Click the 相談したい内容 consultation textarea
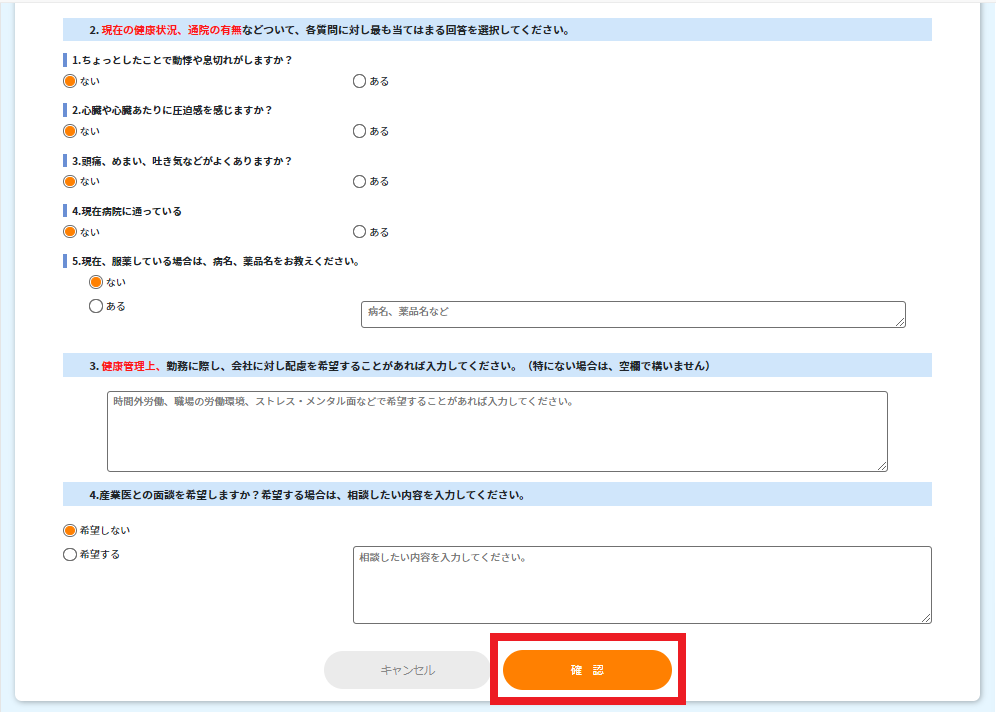Viewport: 996px width, 712px height. click(x=642, y=585)
